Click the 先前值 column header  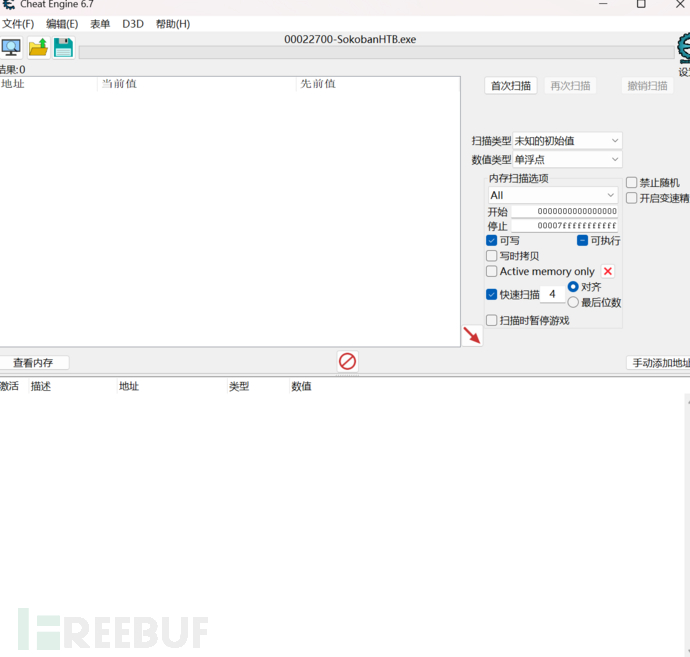click(378, 84)
